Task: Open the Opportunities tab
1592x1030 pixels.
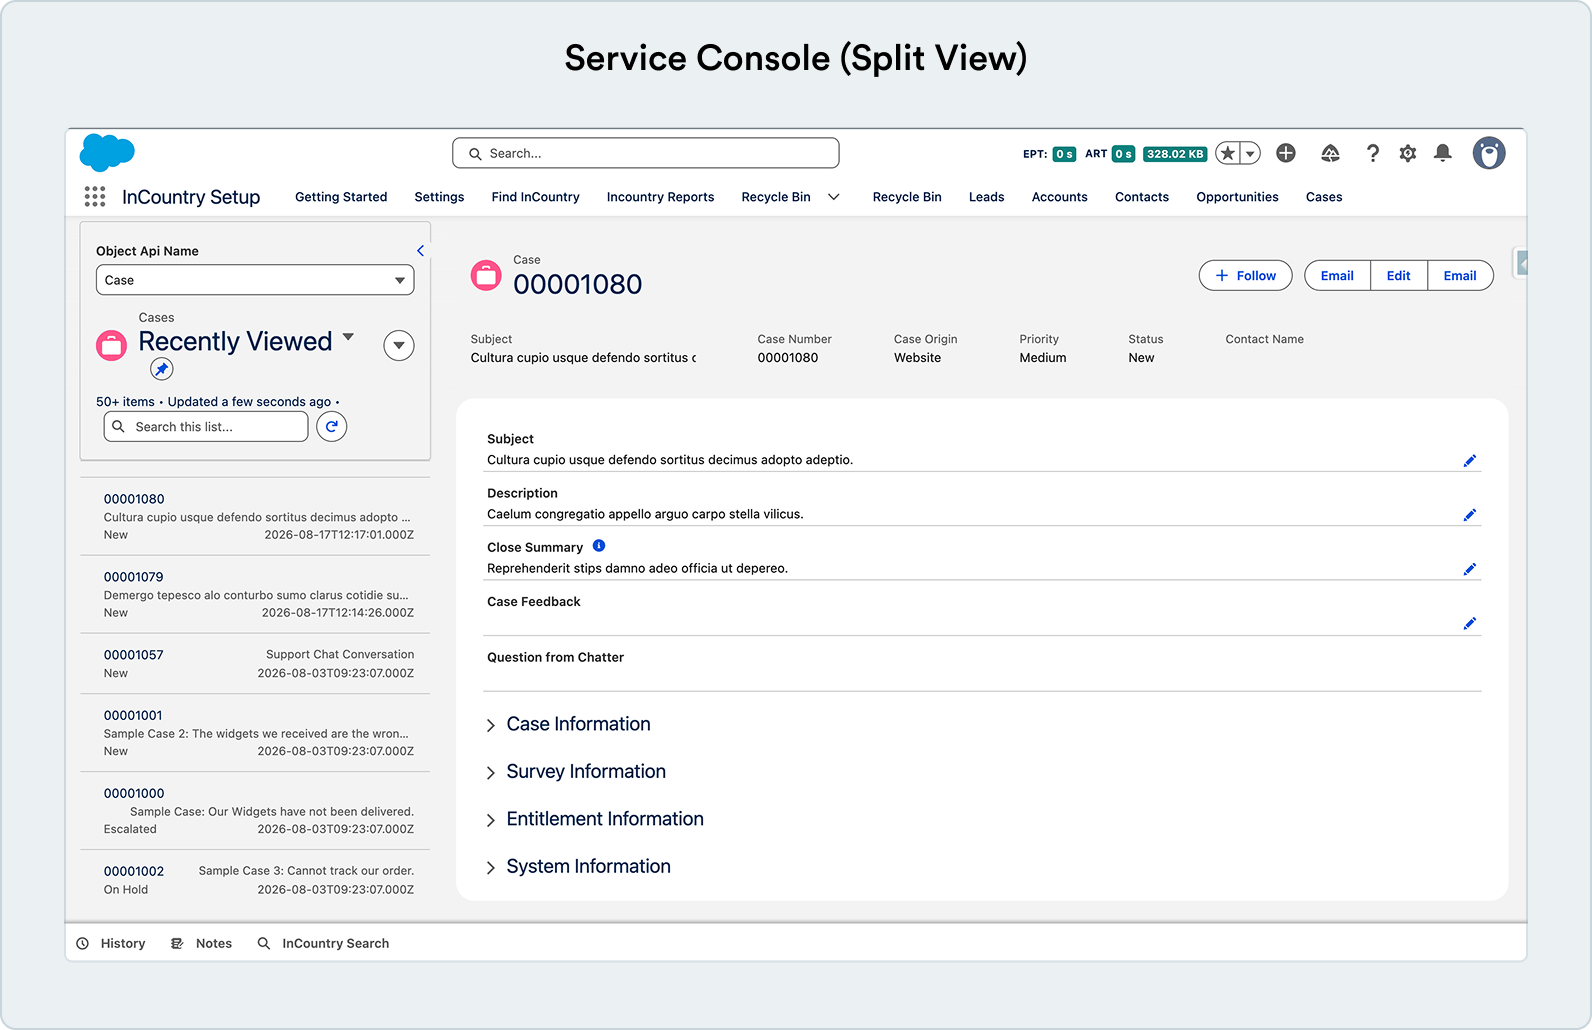Action: pyautogui.click(x=1237, y=197)
